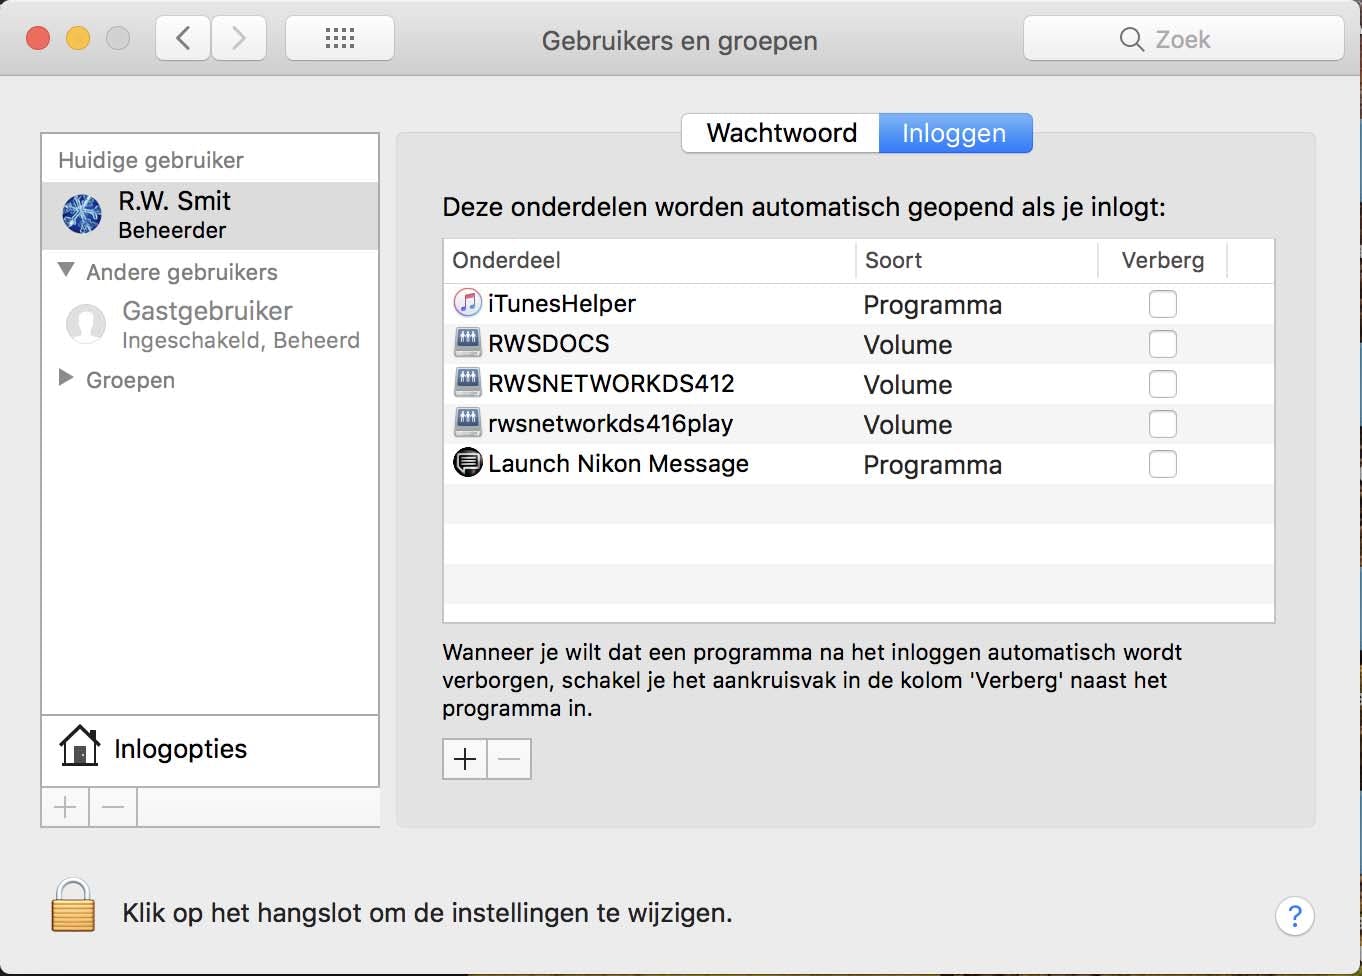Select the iTunesHelper login item name
1362x976 pixels.
point(562,303)
